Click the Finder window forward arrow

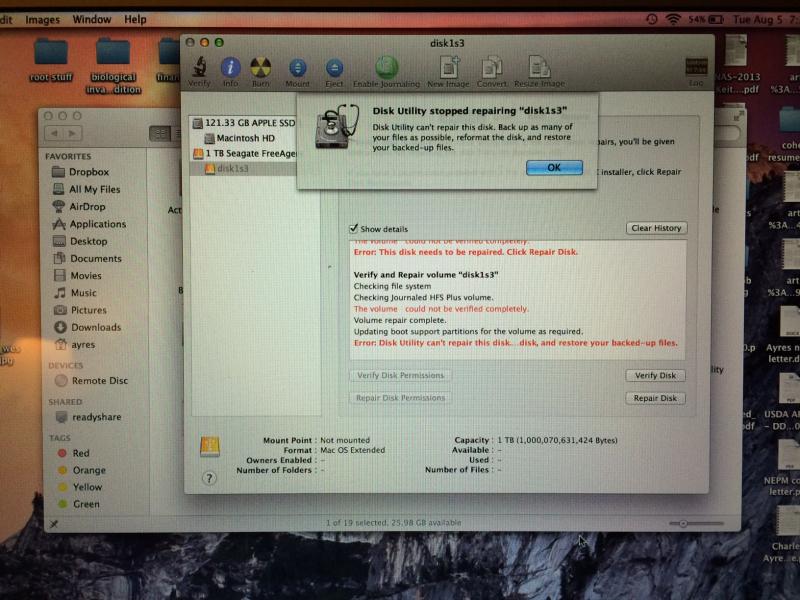tap(72, 134)
